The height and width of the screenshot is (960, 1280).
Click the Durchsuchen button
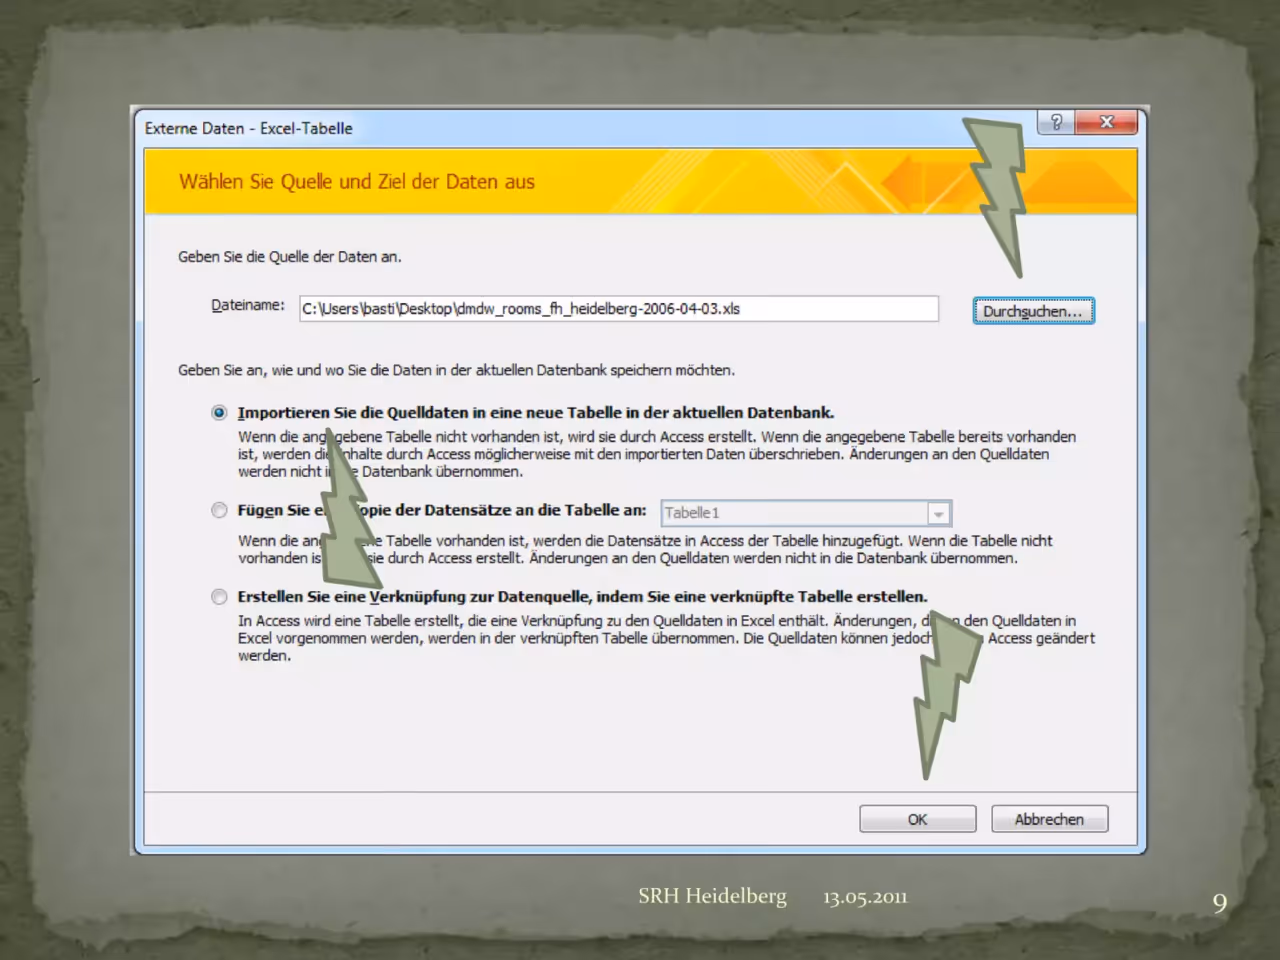point(1033,311)
